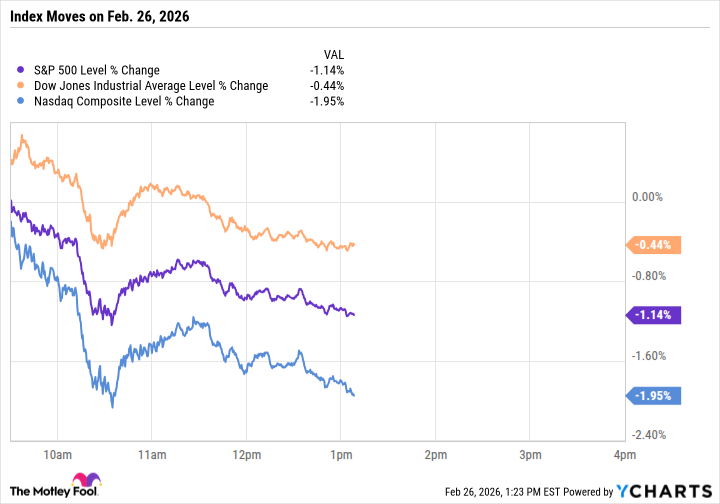Click the orange Dow Jones legend dot
Viewport: 720px width, 504px height.
[x=22, y=85]
